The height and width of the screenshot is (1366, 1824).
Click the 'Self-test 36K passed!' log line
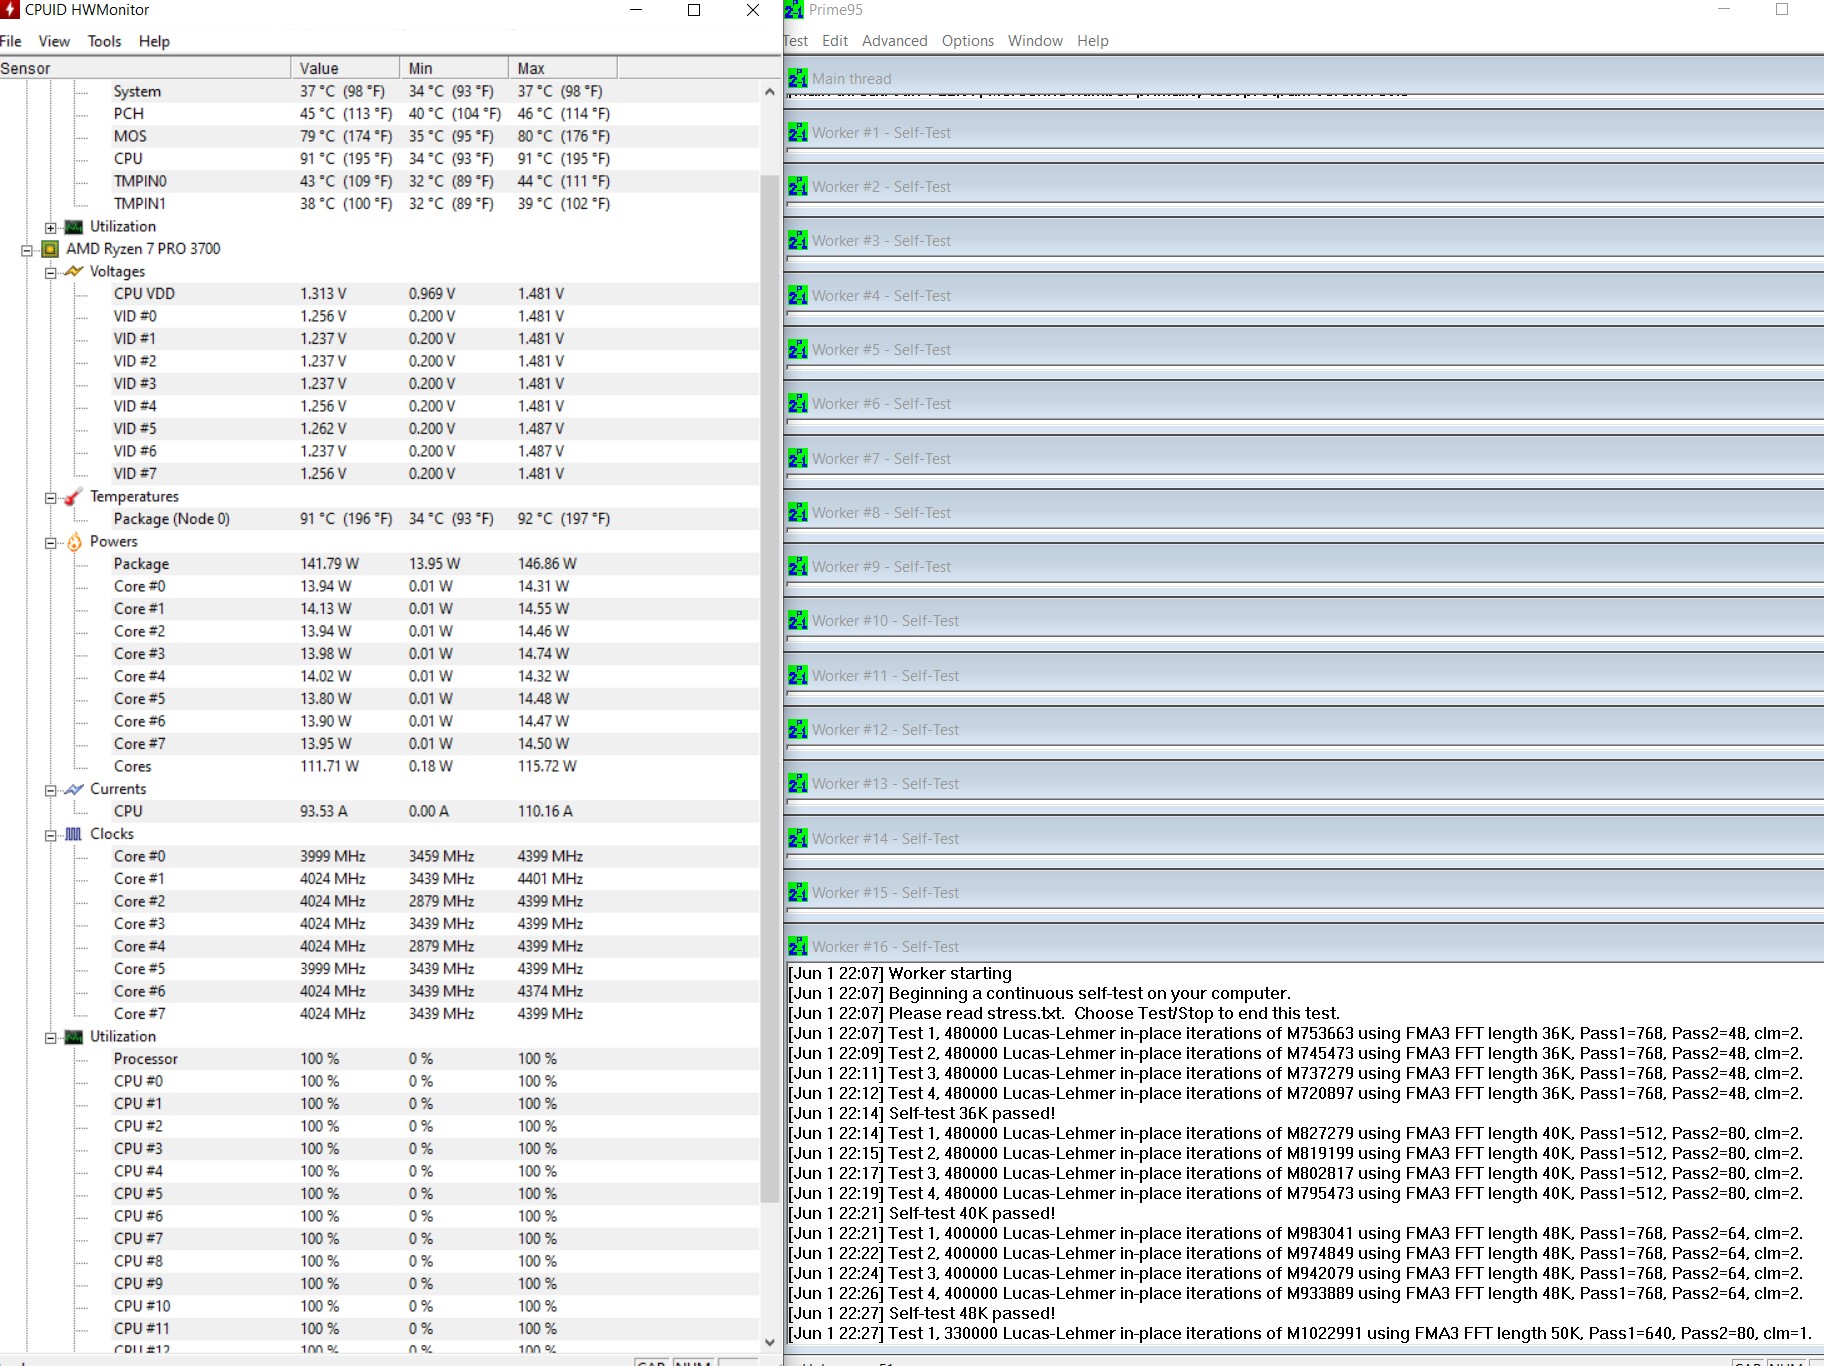(x=922, y=1114)
